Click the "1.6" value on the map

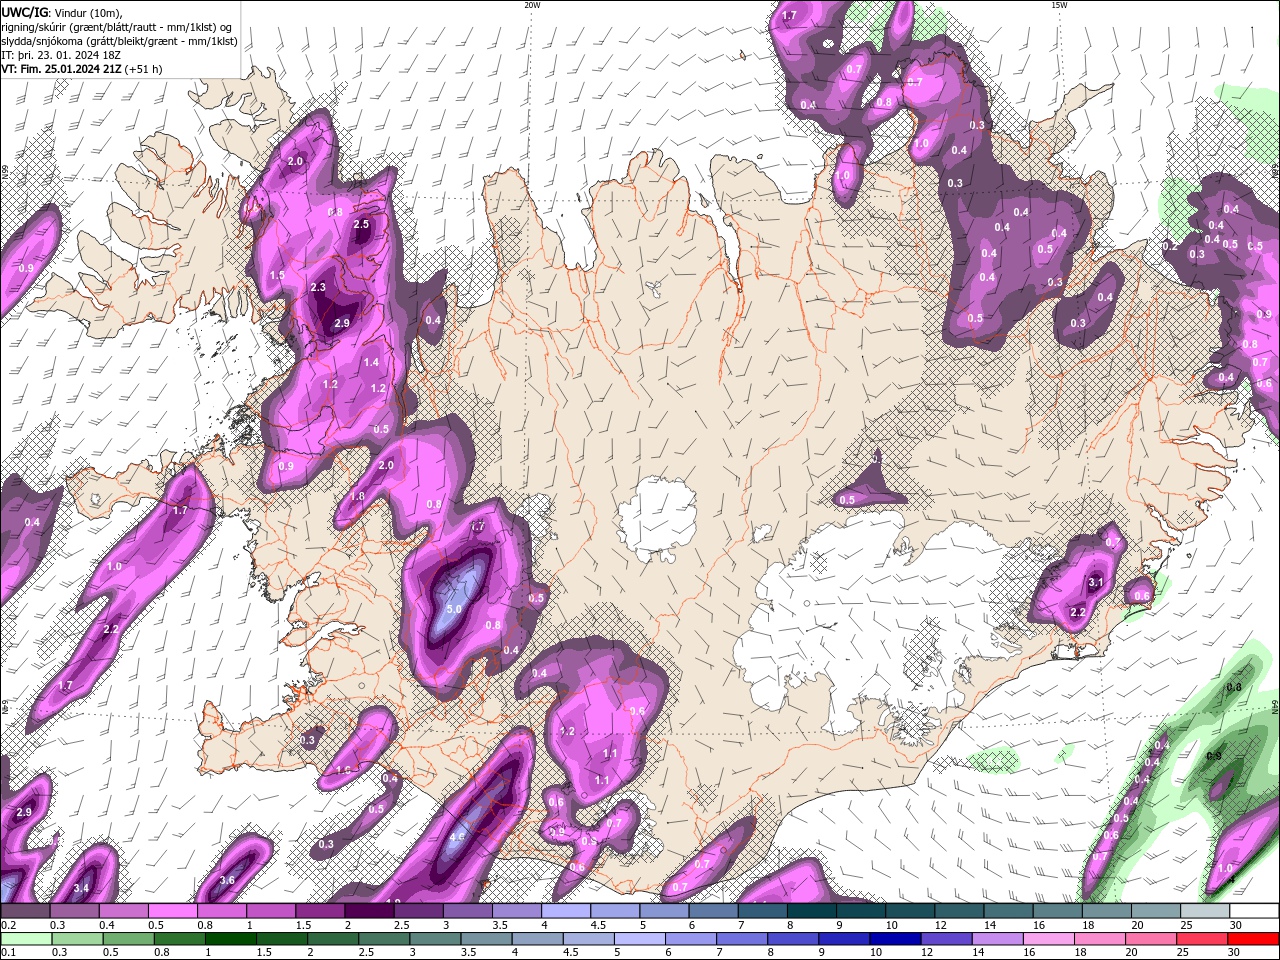tap(343, 771)
